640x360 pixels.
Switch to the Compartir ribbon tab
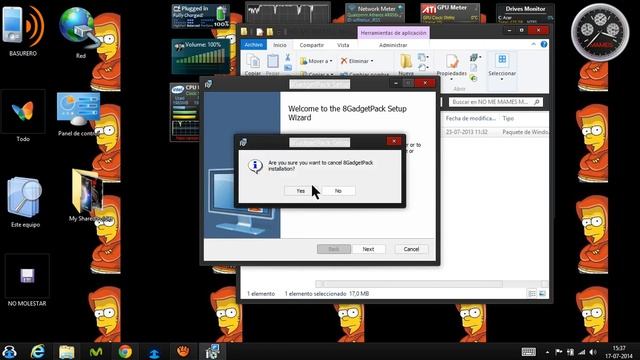point(311,45)
